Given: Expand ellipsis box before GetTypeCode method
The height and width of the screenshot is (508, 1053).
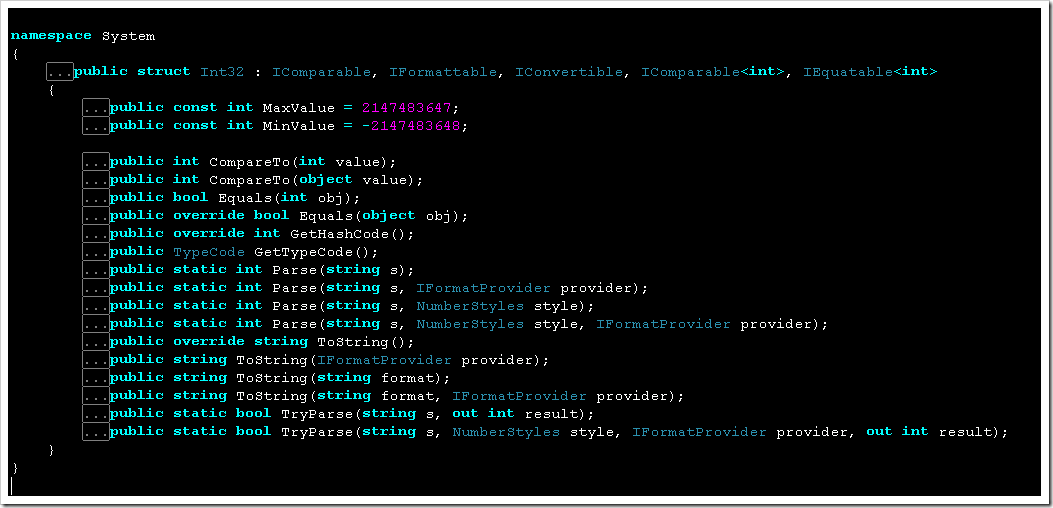Looking at the screenshot, I should point(96,252).
